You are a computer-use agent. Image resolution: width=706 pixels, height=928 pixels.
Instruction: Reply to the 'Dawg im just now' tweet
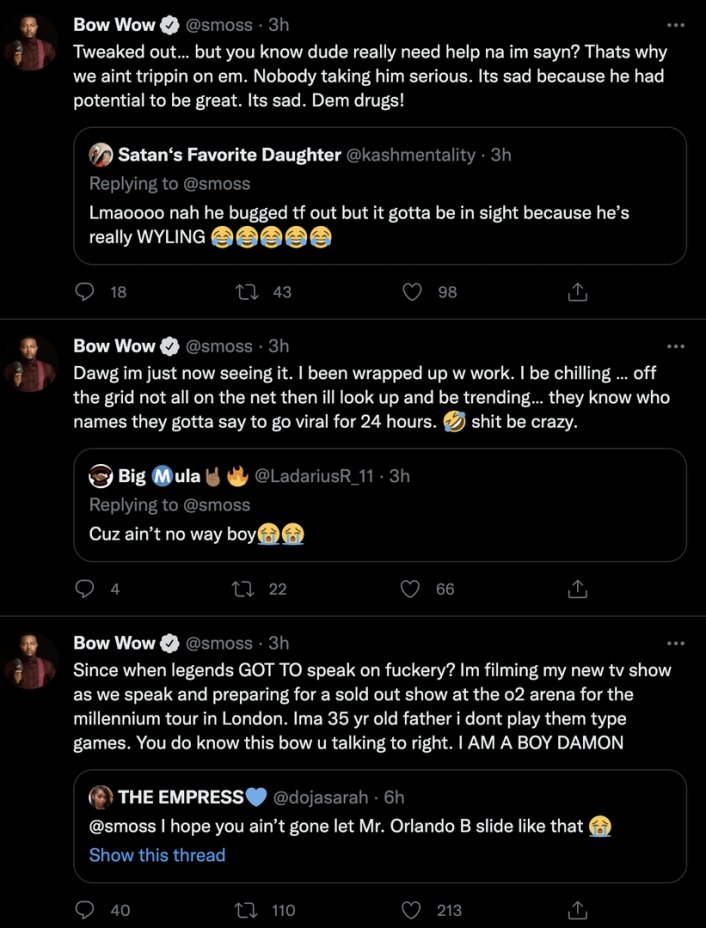pos(85,589)
